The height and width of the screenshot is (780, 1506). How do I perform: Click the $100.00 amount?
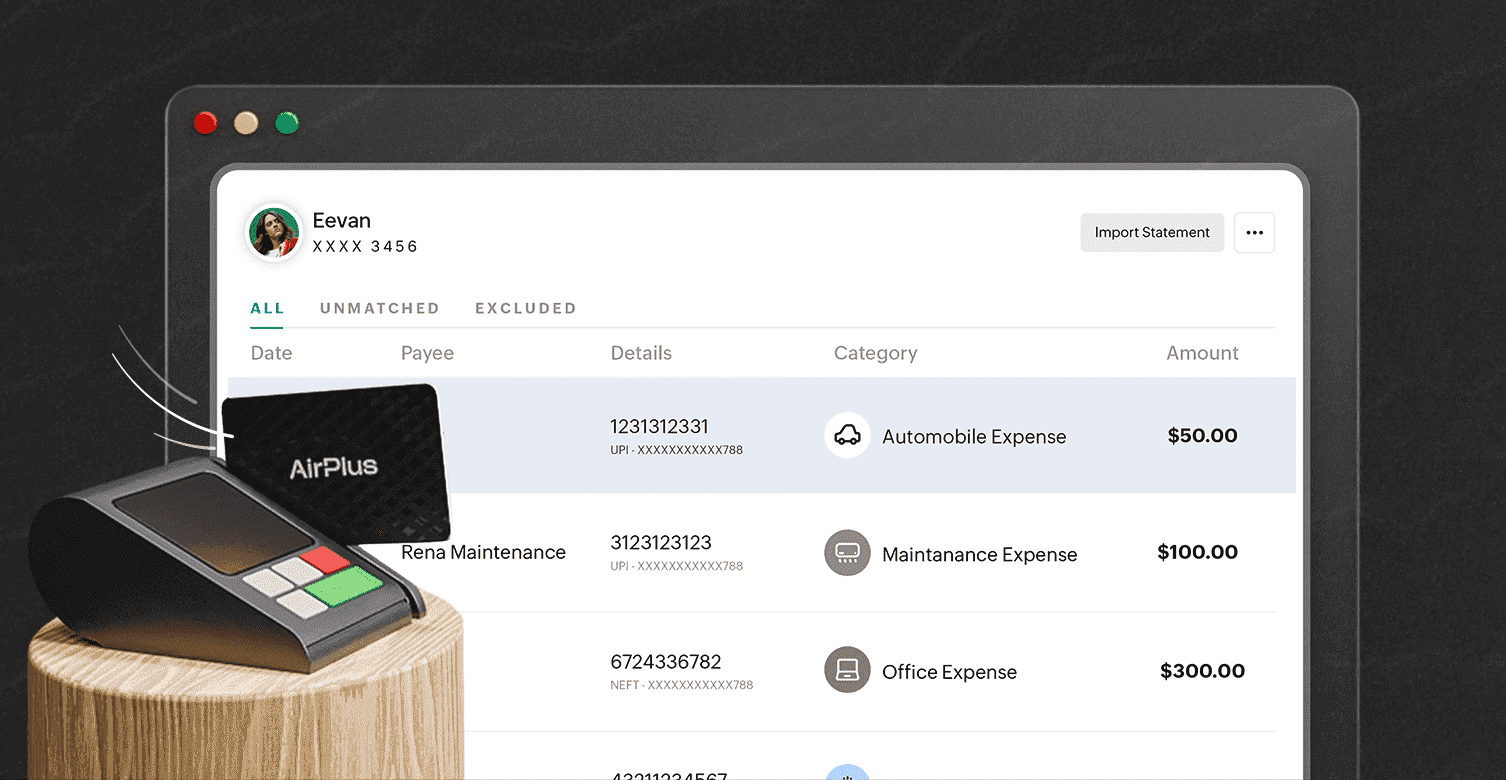tap(1197, 552)
